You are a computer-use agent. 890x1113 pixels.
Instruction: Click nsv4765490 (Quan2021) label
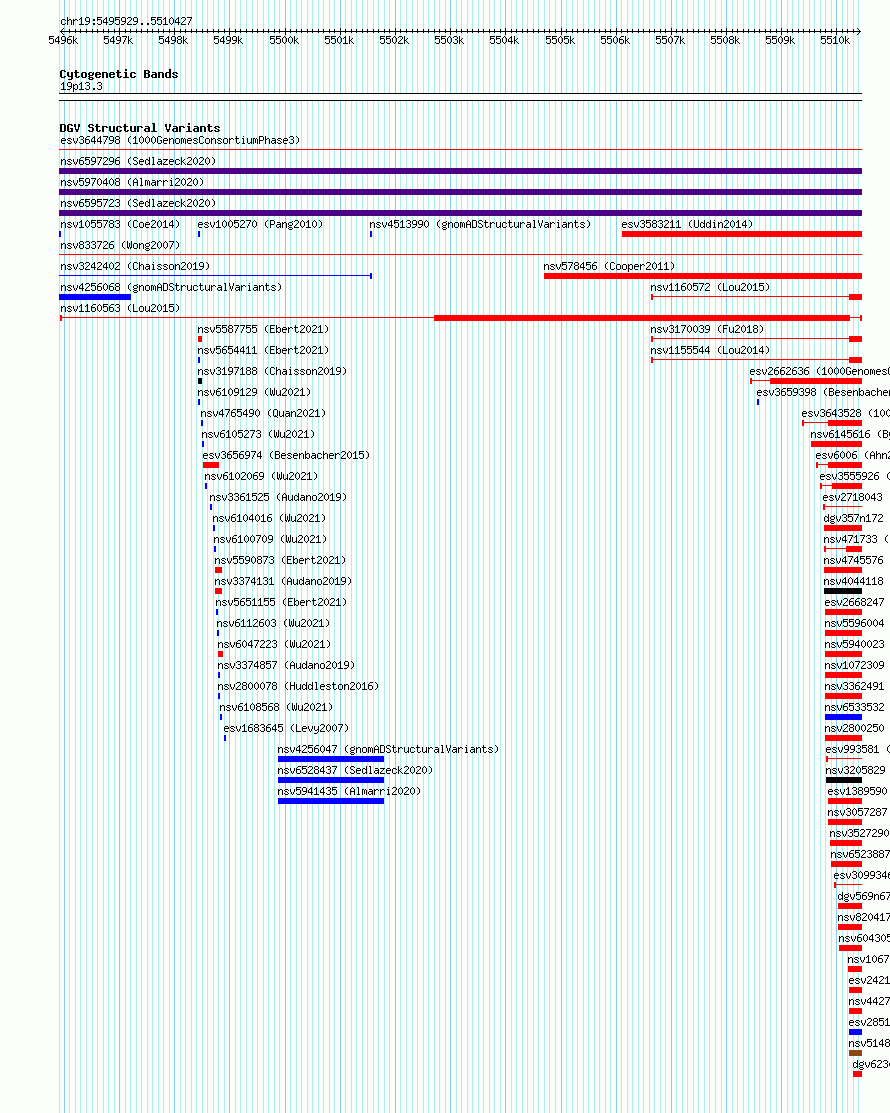263,413
